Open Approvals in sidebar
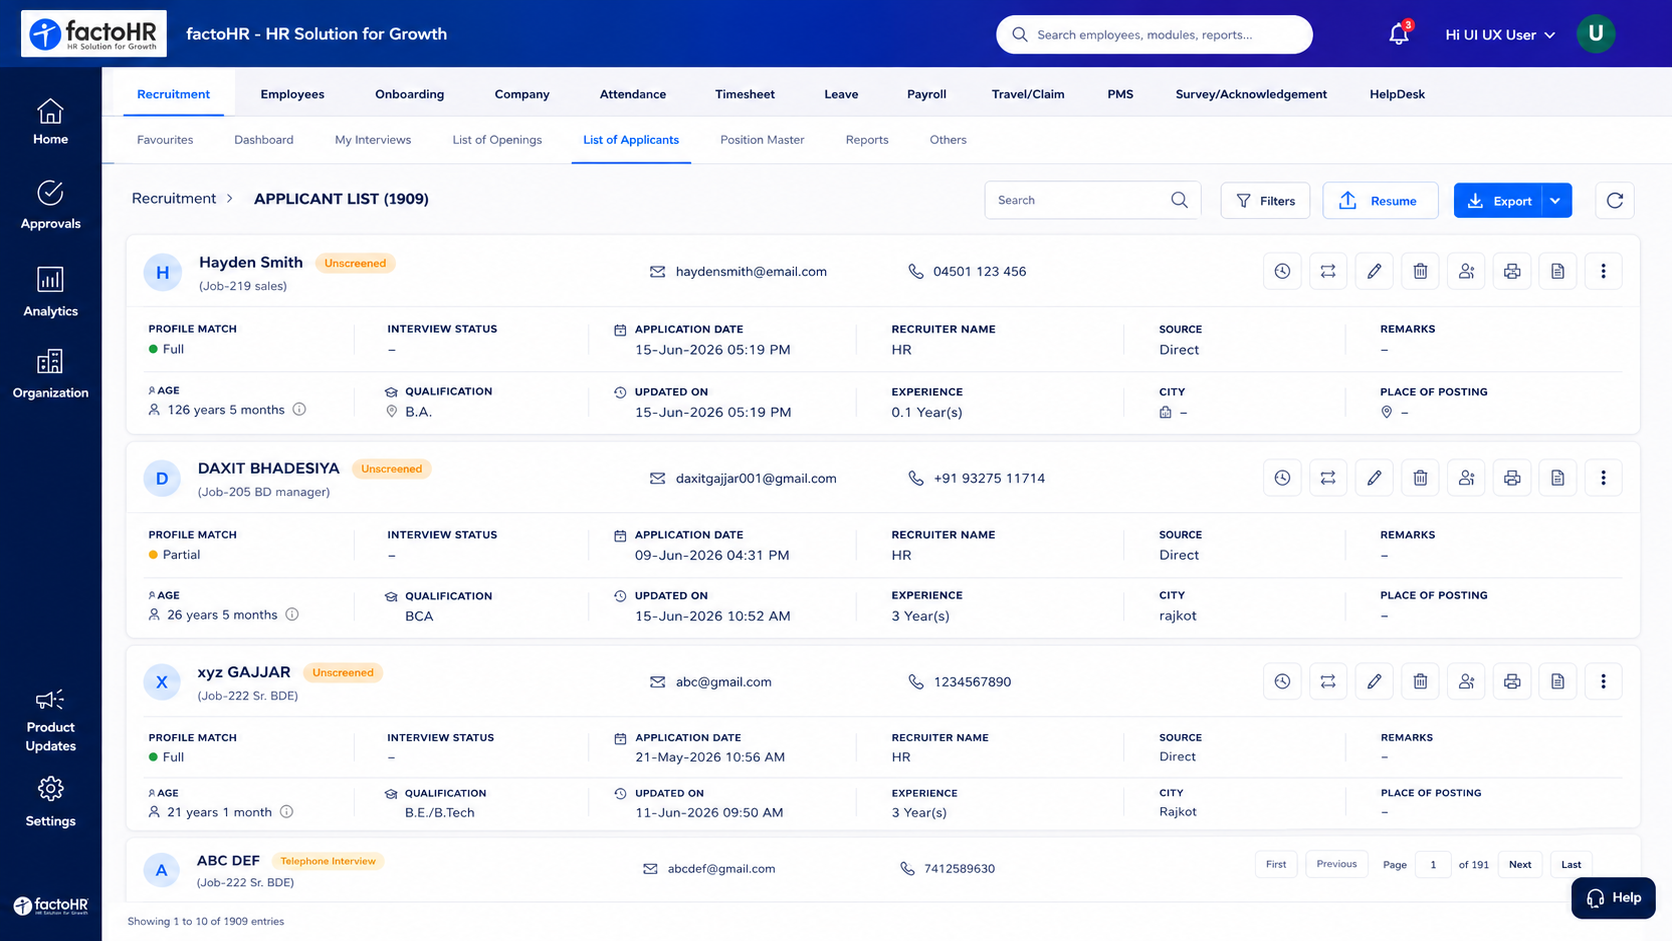1672x941 pixels. pos(50,206)
